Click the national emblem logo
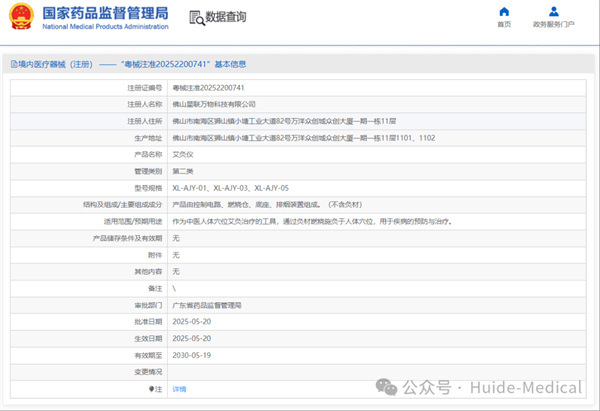This screenshot has height=411, width=600. pyautogui.click(x=21, y=16)
